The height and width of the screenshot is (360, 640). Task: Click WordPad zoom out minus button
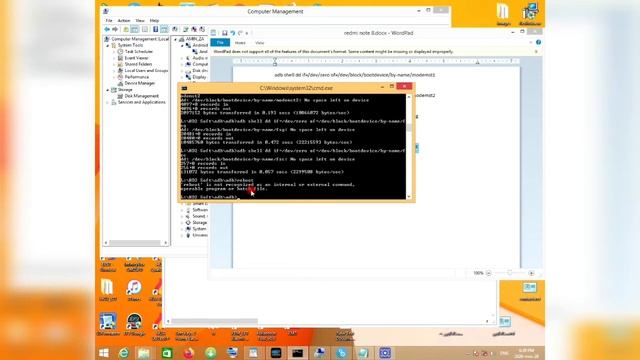(489, 273)
